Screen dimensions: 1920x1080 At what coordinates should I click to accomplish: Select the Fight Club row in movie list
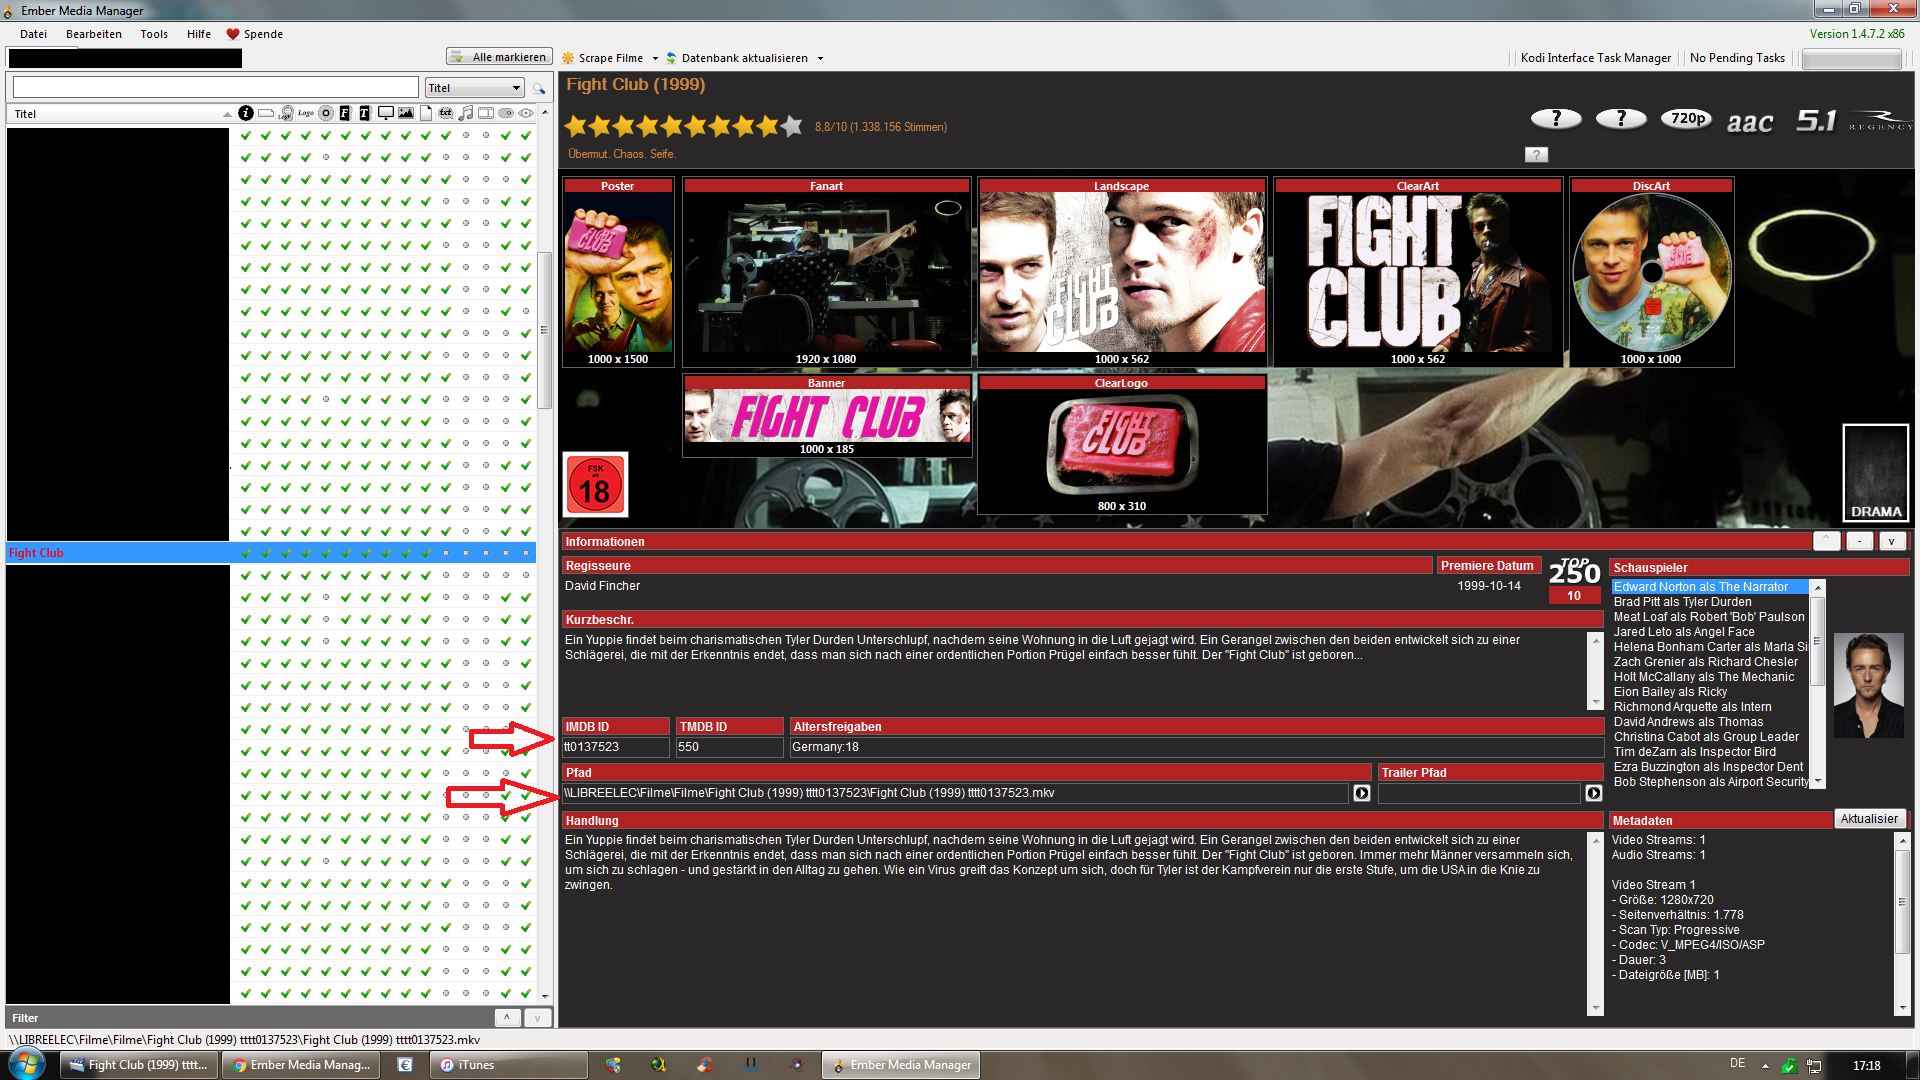tap(270, 553)
